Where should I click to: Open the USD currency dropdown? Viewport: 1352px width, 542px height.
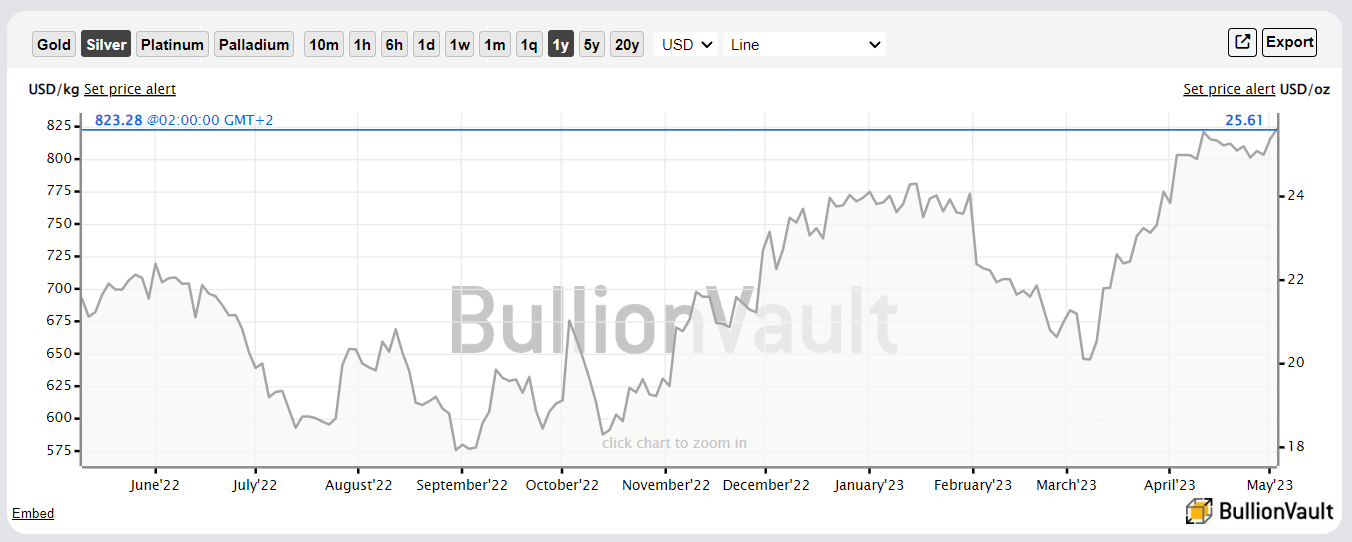(x=686, y=44)
